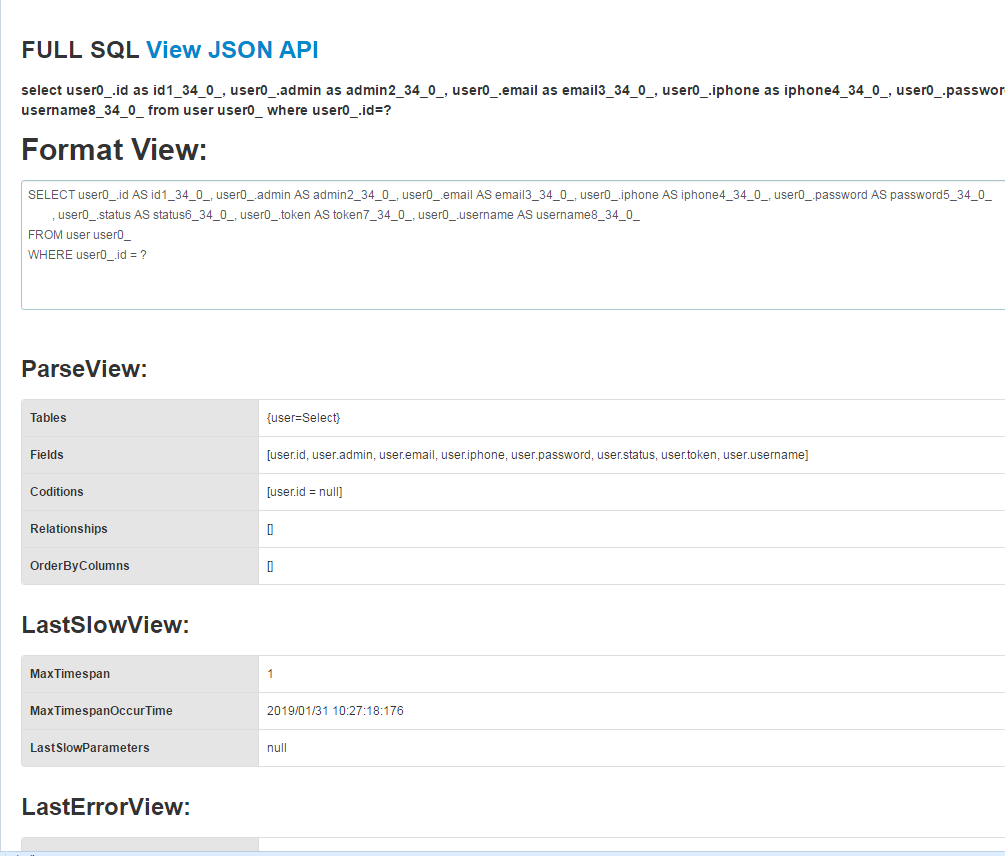
Task: Click the [user.id = null] value
Action: 304,492
